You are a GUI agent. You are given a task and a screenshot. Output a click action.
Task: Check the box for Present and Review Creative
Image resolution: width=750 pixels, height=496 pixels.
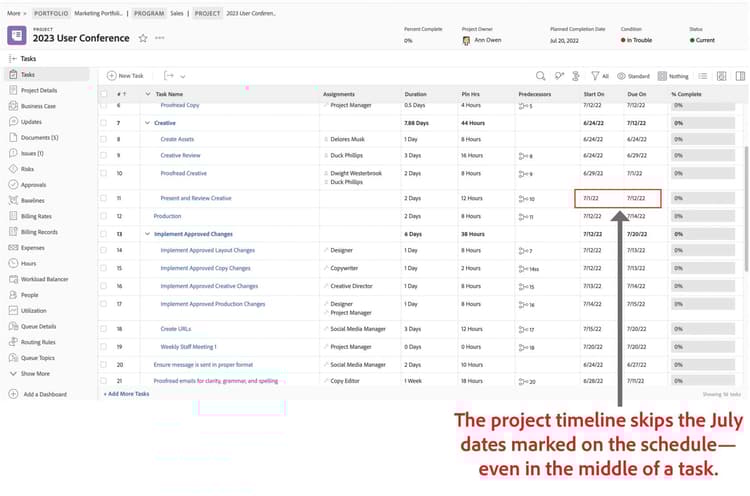(104, 198)
